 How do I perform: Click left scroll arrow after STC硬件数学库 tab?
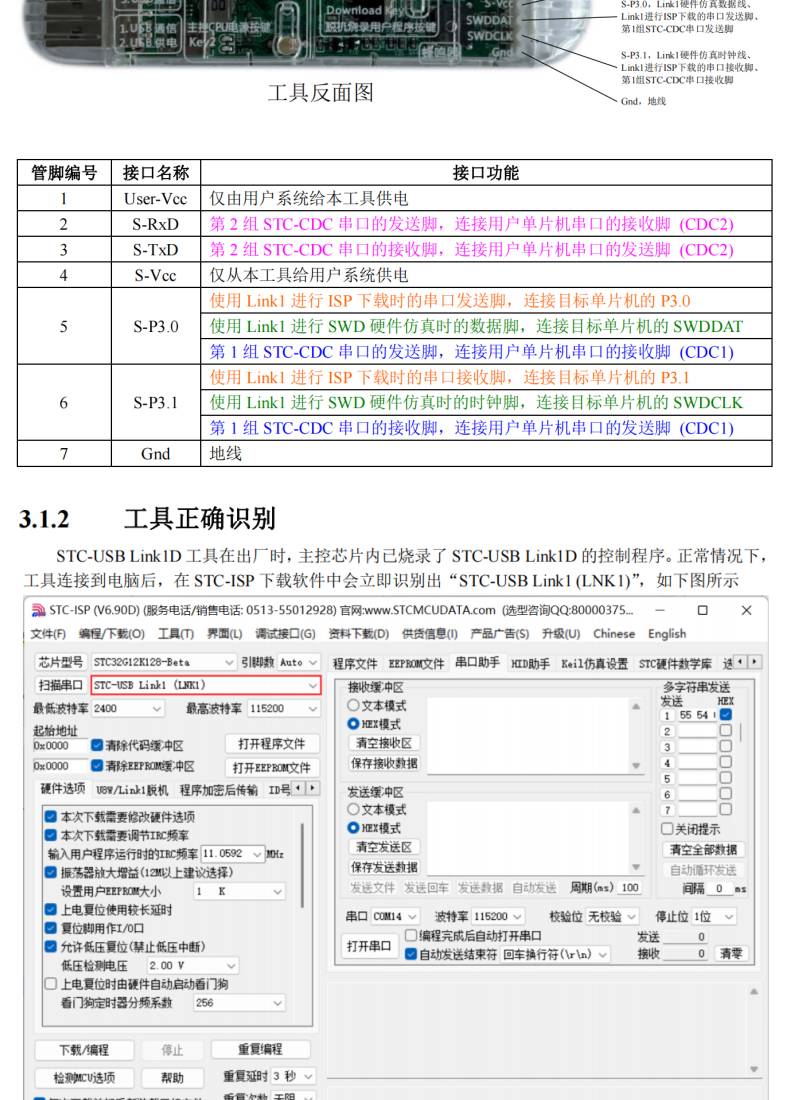[741, 662]
